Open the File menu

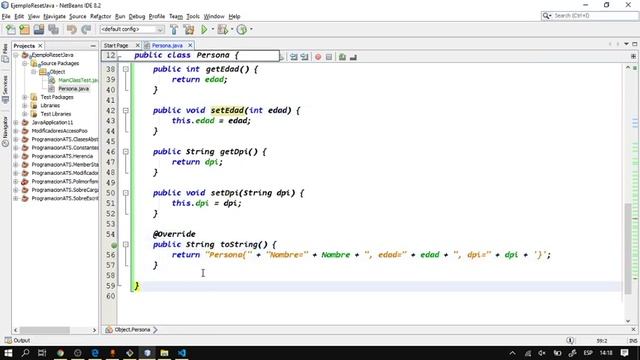[x=6, y=16]
